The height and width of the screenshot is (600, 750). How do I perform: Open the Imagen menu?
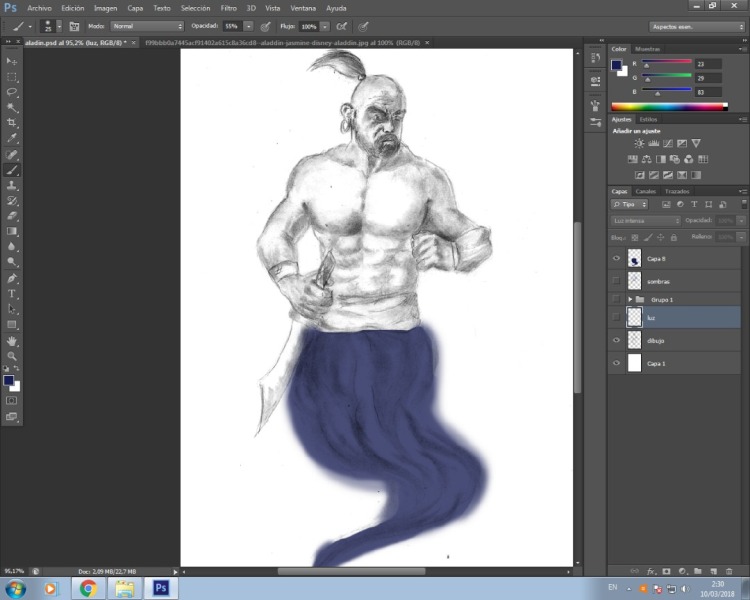(x=105, y=8)
